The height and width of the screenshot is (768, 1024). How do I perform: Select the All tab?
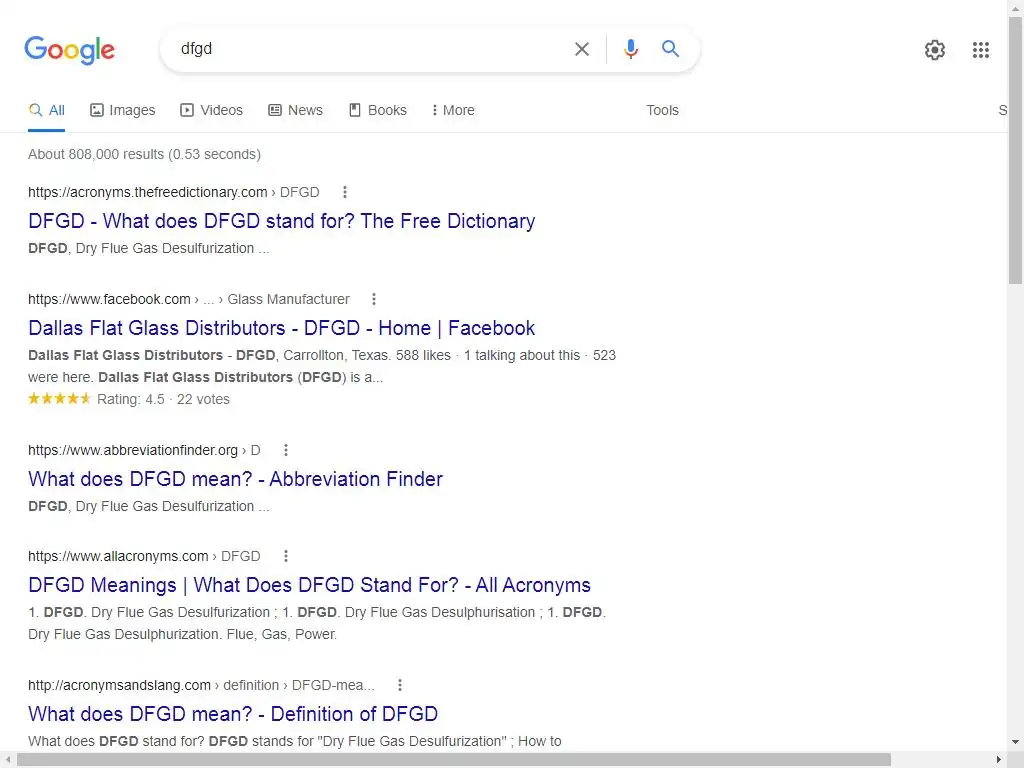coord(47,110)
